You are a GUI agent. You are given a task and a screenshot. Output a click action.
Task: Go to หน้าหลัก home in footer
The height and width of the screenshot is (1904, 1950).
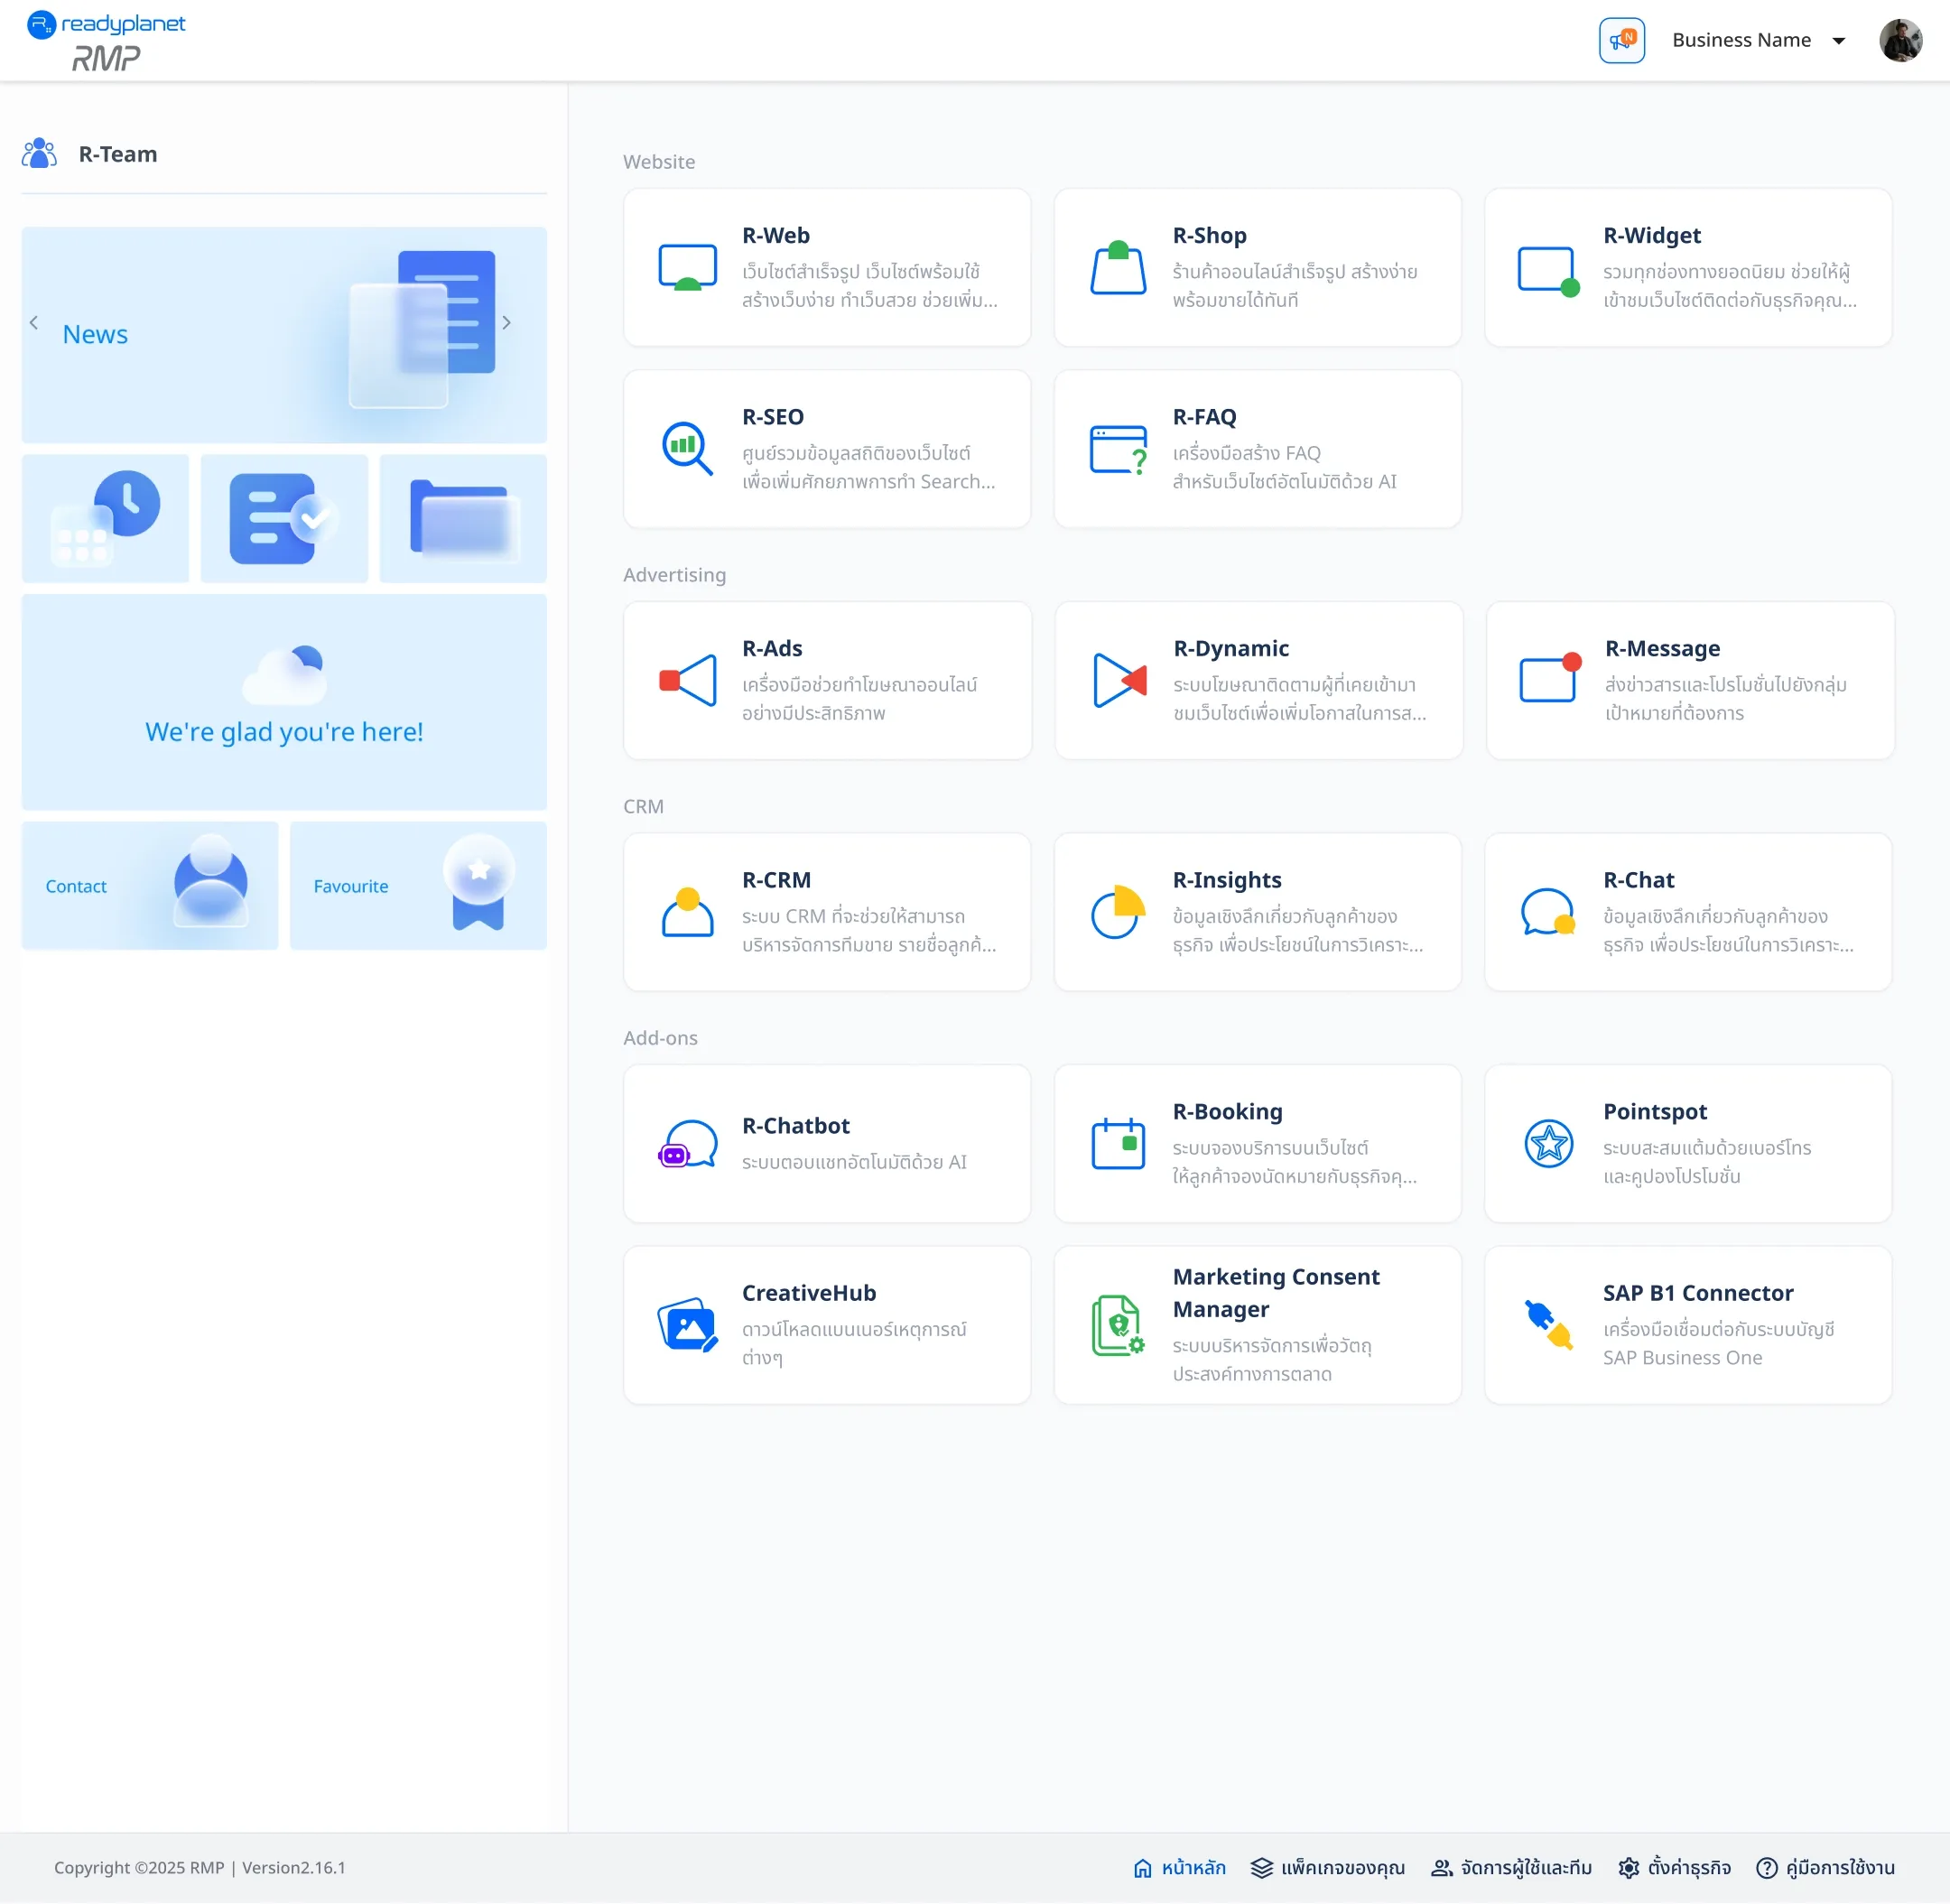1179,1867
